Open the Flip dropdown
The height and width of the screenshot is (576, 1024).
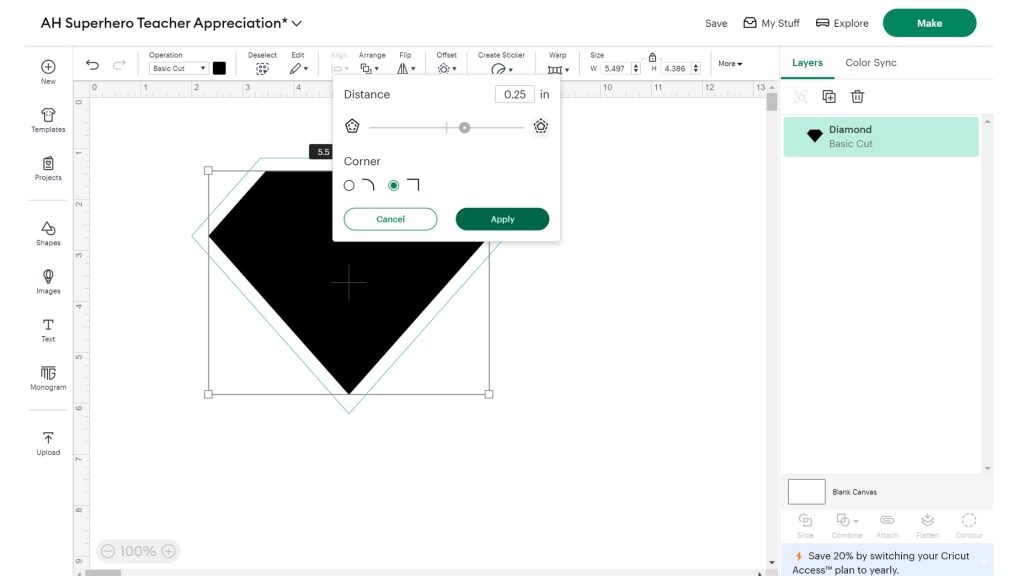[406, 69]
